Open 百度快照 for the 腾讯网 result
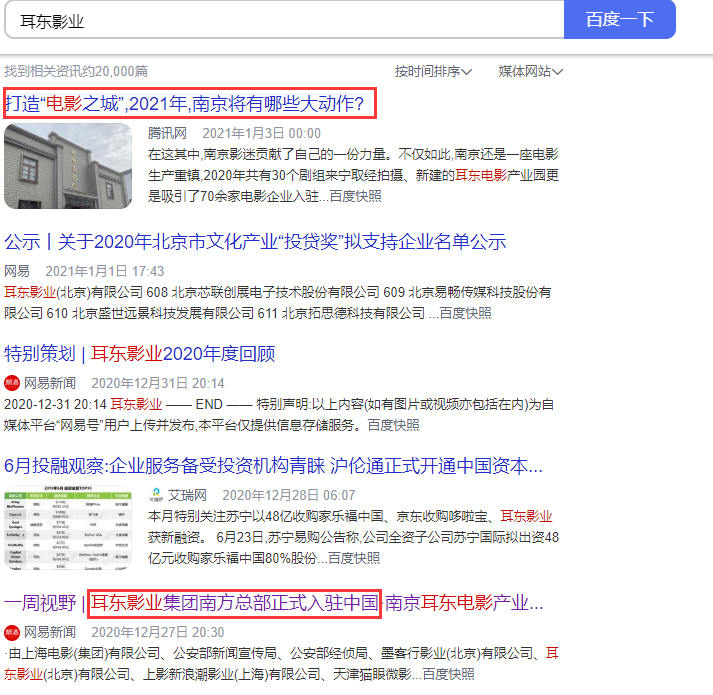The height and width of the screenshot is (695, 713). point(355,196)
